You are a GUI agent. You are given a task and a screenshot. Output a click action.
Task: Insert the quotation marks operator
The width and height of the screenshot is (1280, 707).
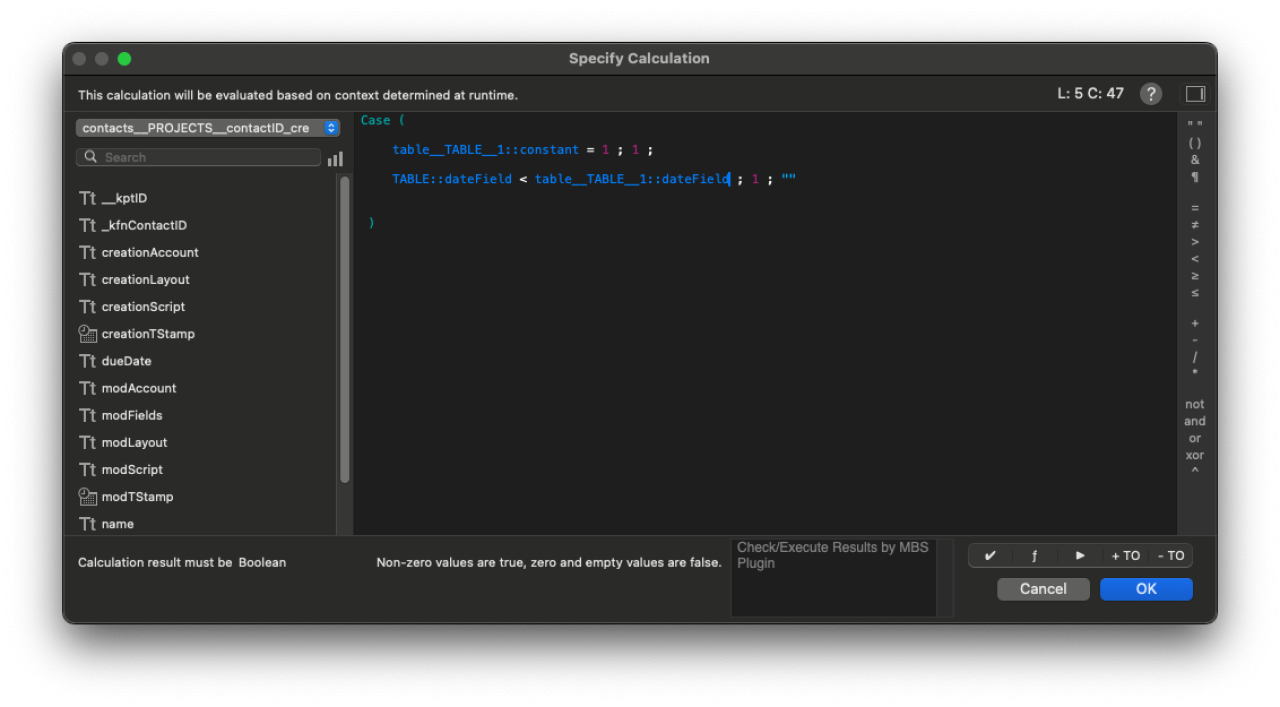tap(1195, 125)
